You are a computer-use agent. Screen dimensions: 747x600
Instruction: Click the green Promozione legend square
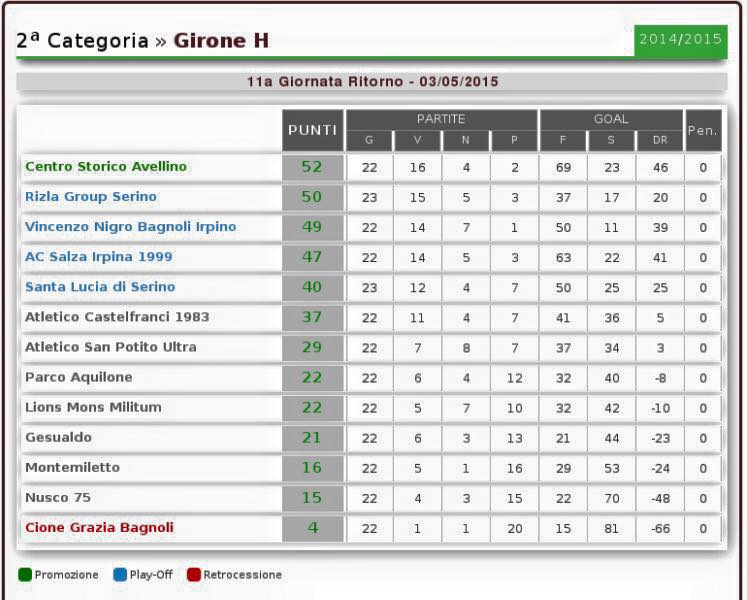coord(25,575)
